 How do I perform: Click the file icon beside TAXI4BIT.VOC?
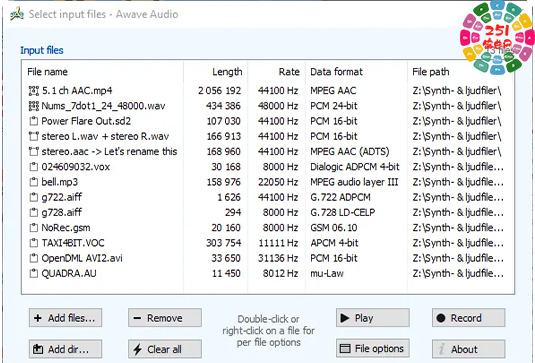point(33,243)
